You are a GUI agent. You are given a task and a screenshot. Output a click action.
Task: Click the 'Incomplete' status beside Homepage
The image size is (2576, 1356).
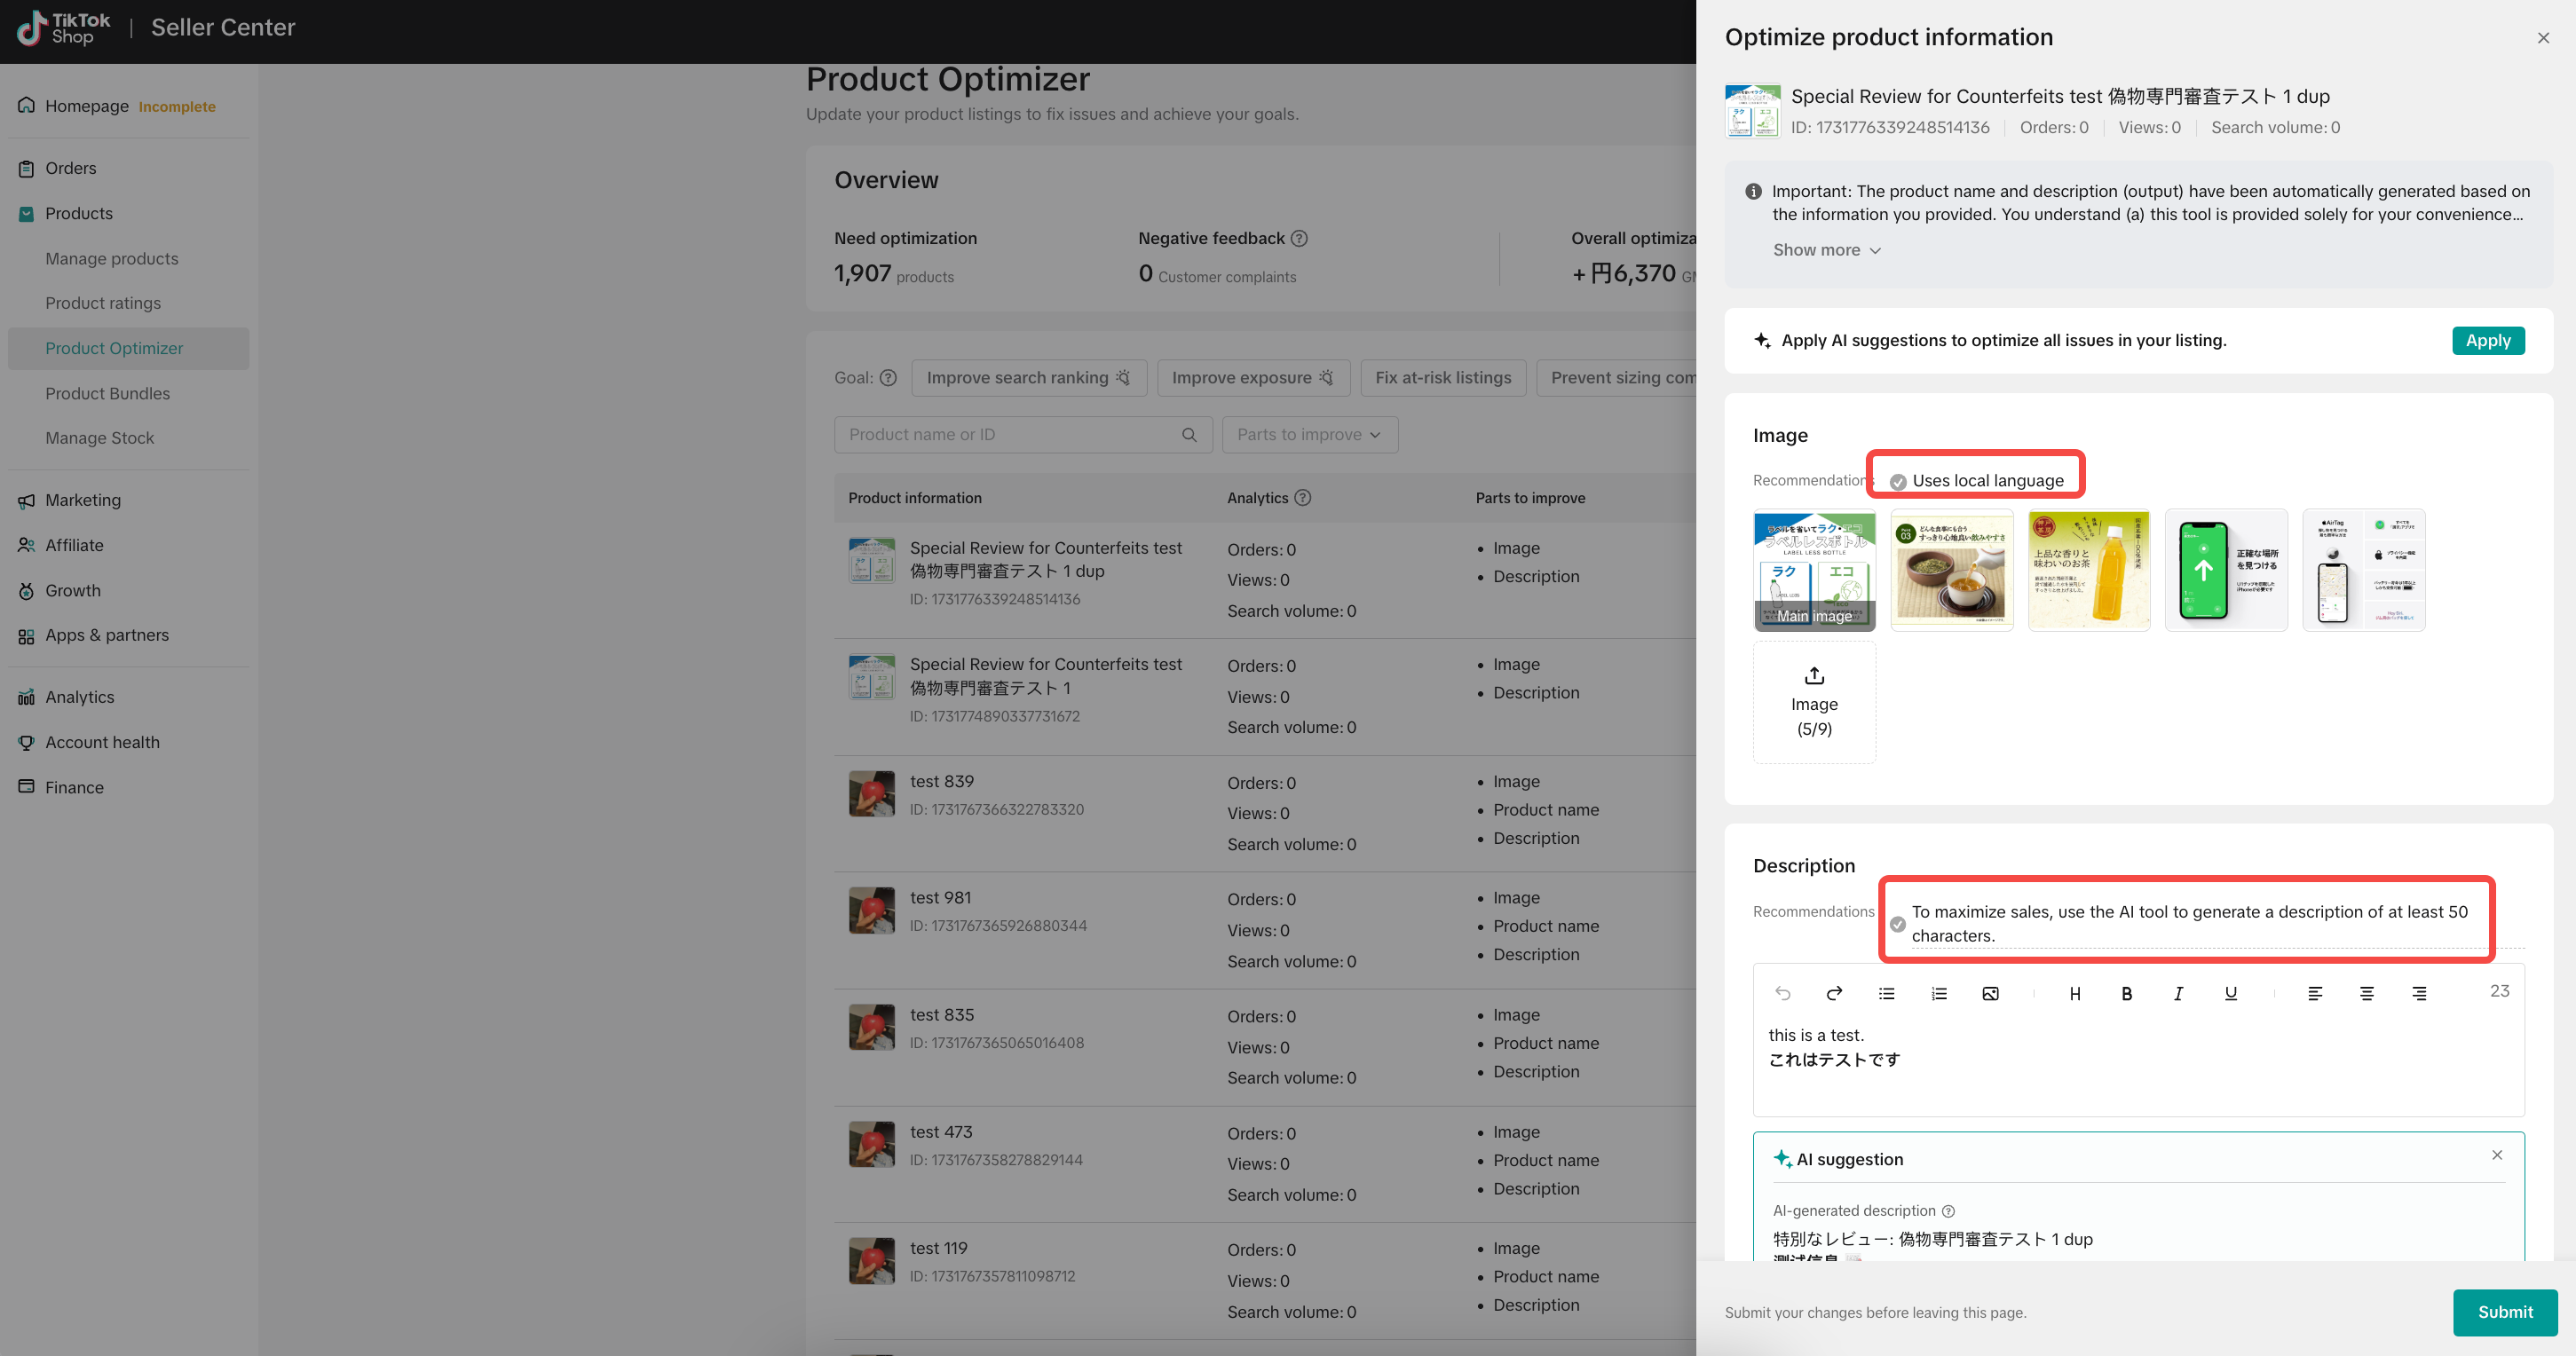point(177,107)
